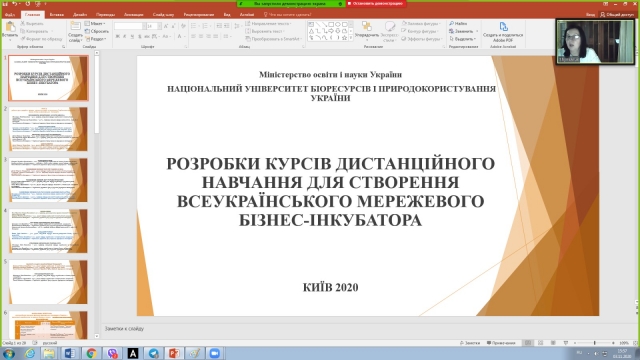
Task: Select the Найти search tool
Action: [458, 24]
